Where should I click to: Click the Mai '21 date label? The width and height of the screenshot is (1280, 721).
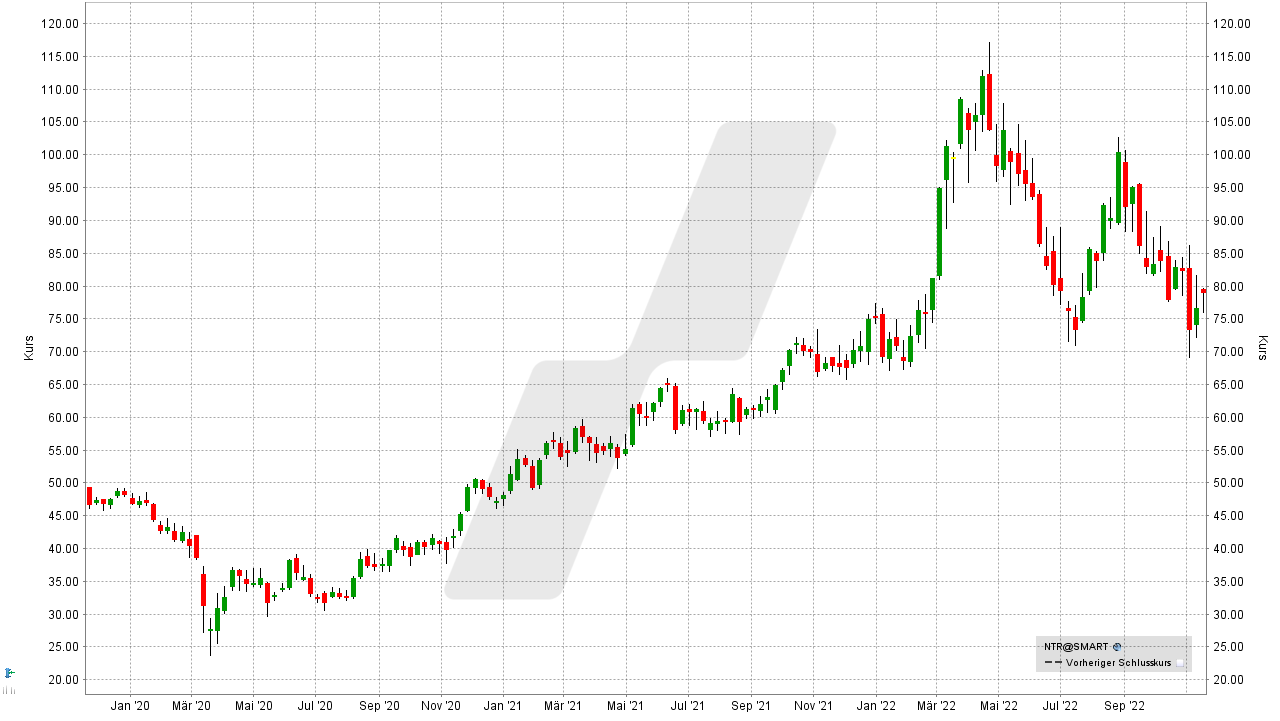(x=626, y=706)
